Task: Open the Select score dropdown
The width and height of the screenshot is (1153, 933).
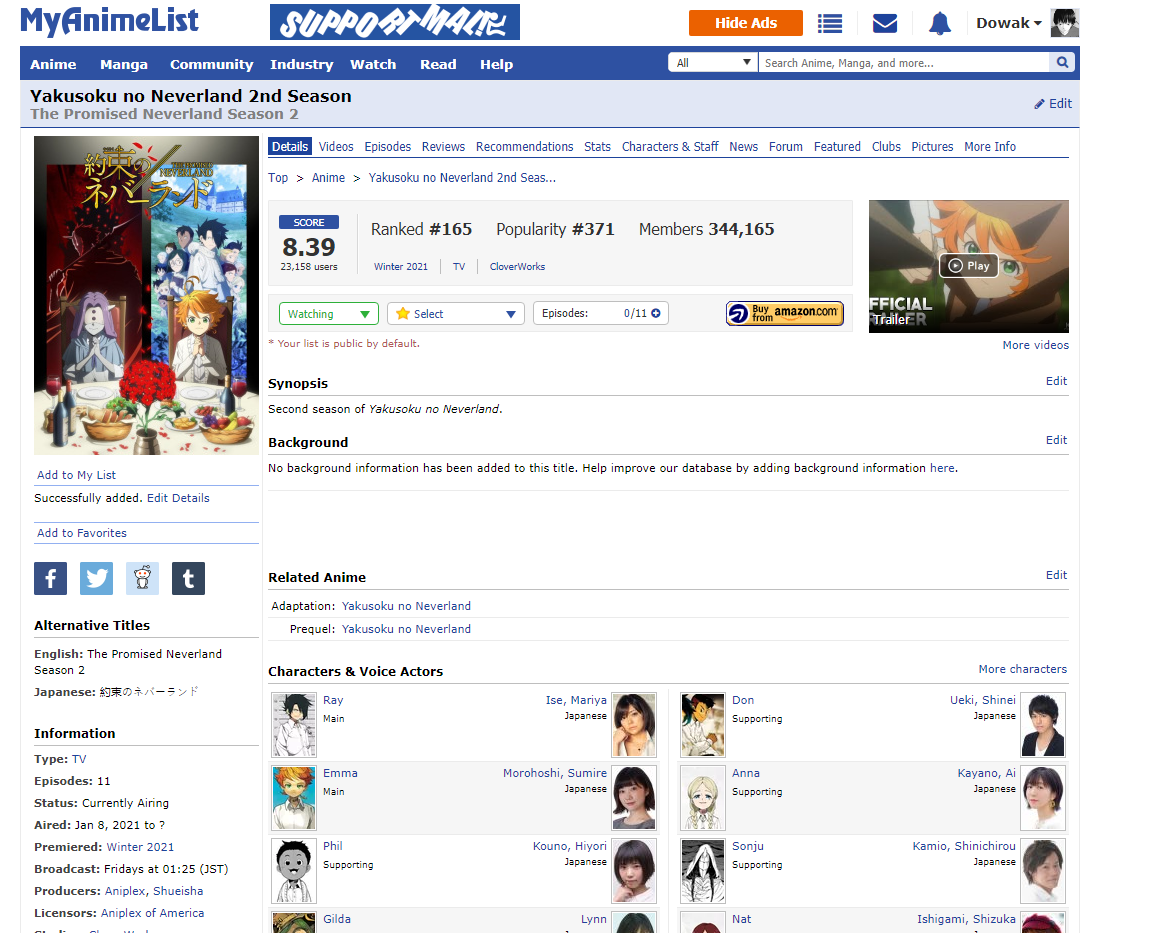Action: coord(455,314)
